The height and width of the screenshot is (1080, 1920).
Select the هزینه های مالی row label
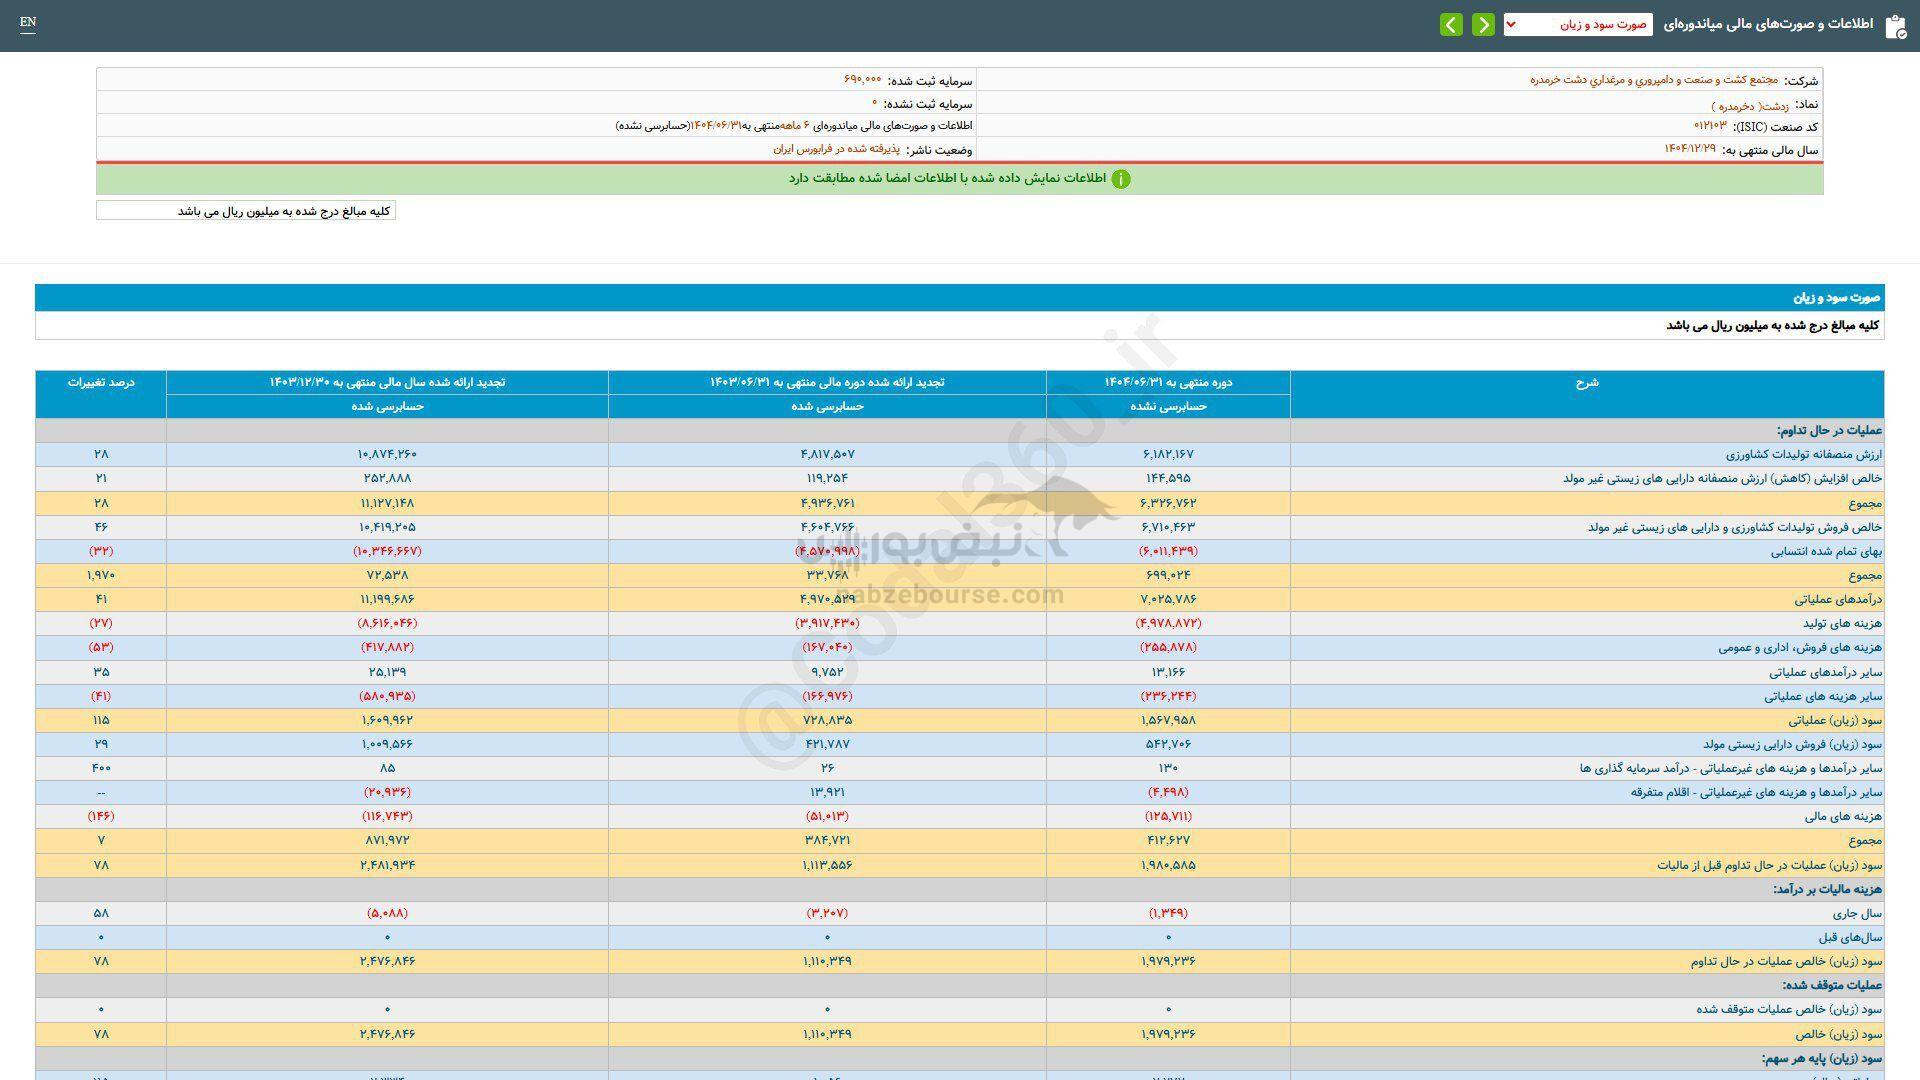[x=1843, y=816]
